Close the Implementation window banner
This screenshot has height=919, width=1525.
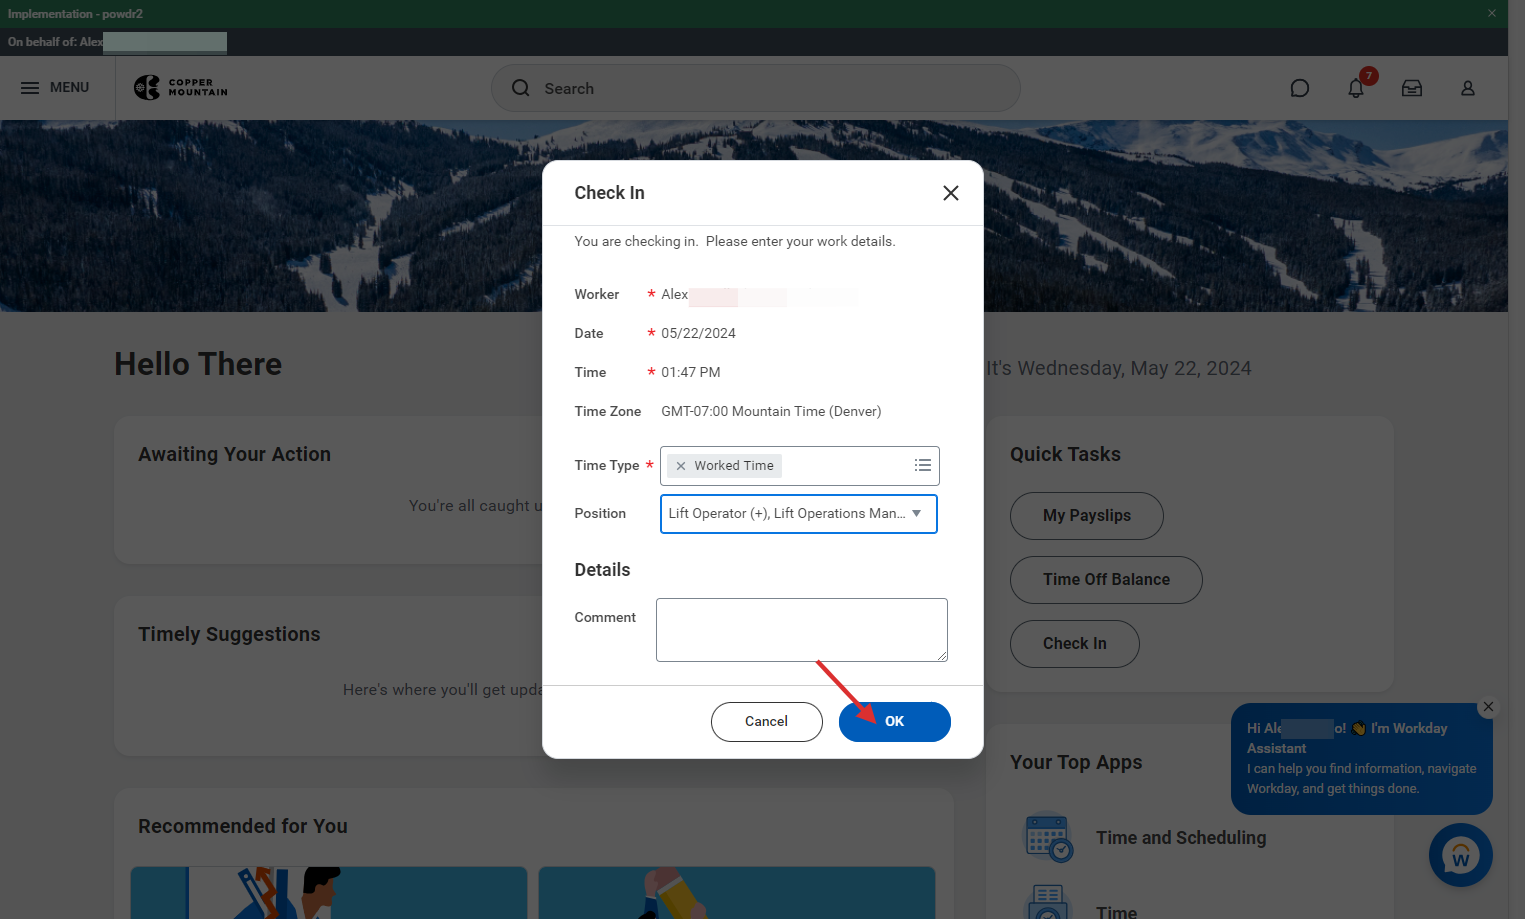(x=1491, y=13)
